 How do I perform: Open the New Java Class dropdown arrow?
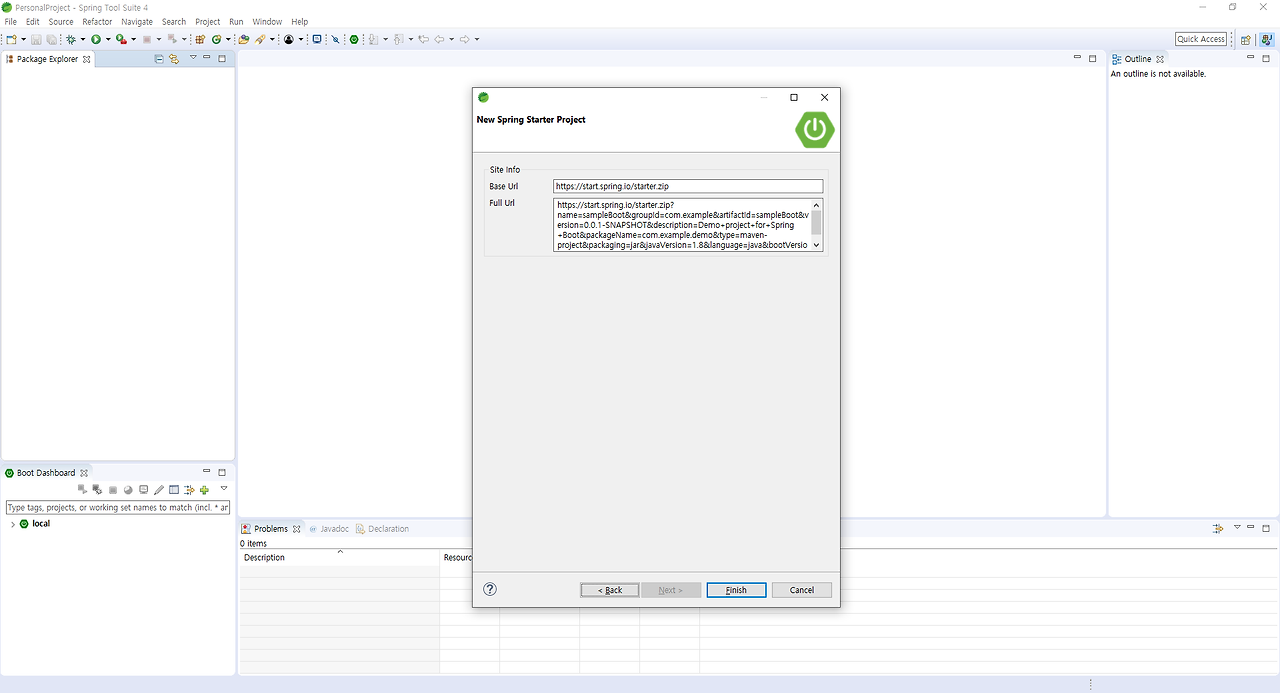(x=228, y=39)
